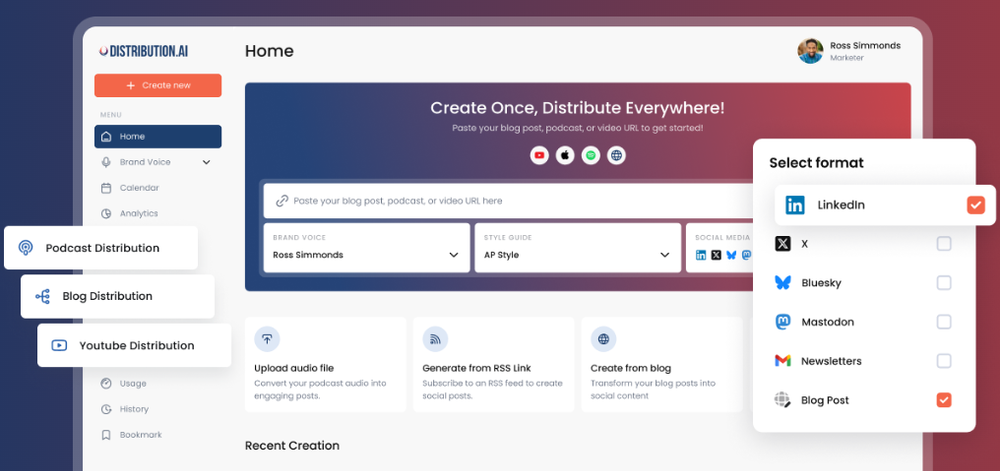Click the Blog Distribution branch icon
This screenshot has height=471, width=1000.
[x=43, y=296]
